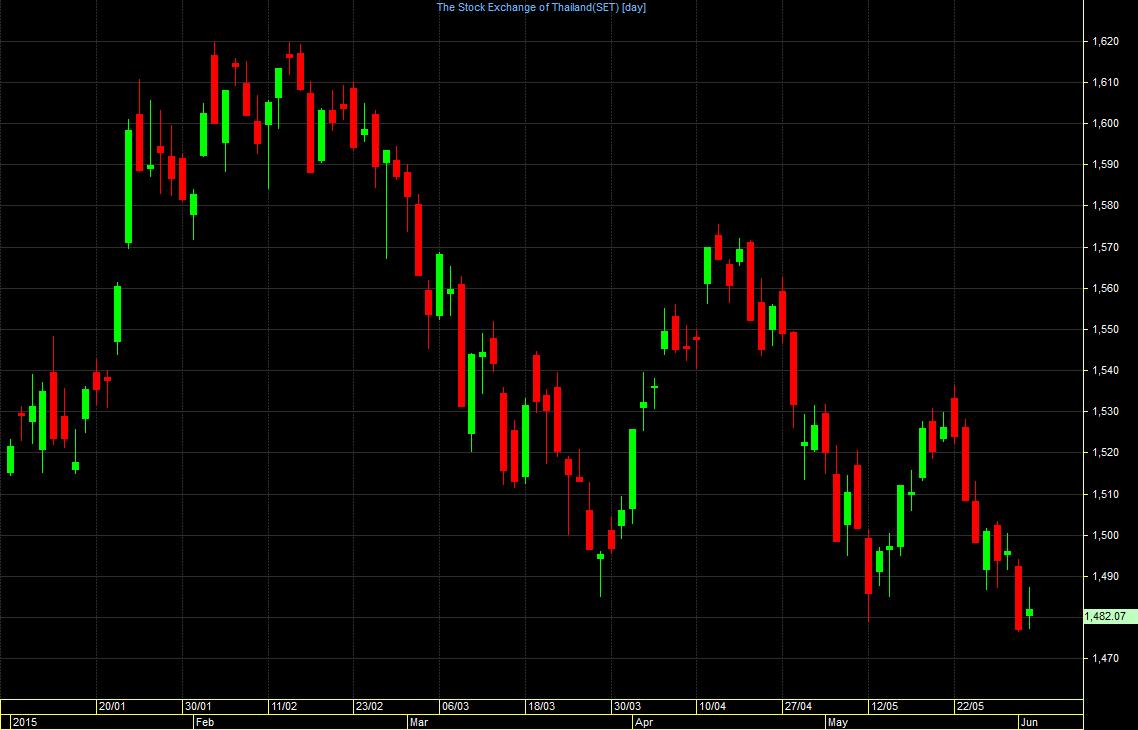
Task: Select the 30/03 date marker
Action: click(627, 707)
